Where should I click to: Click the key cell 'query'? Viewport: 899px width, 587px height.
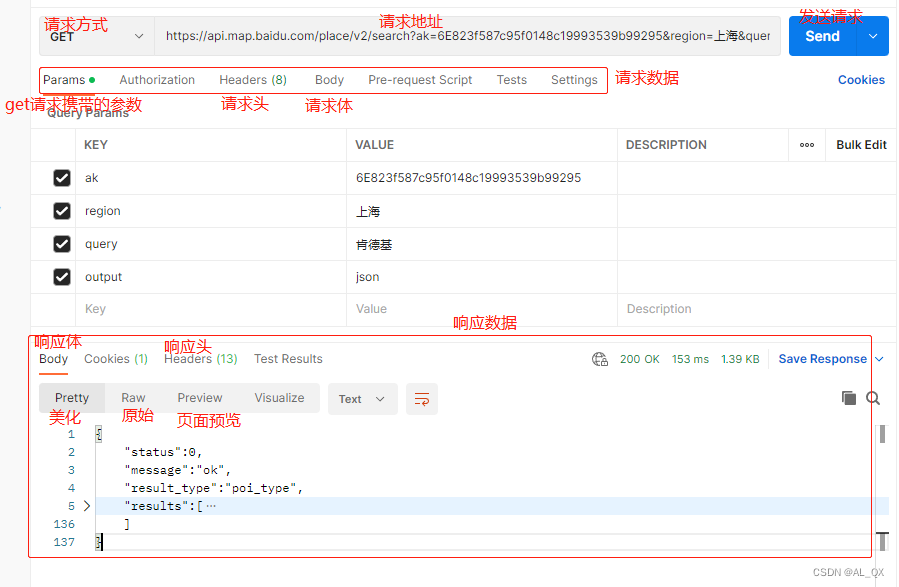point(211,244)
